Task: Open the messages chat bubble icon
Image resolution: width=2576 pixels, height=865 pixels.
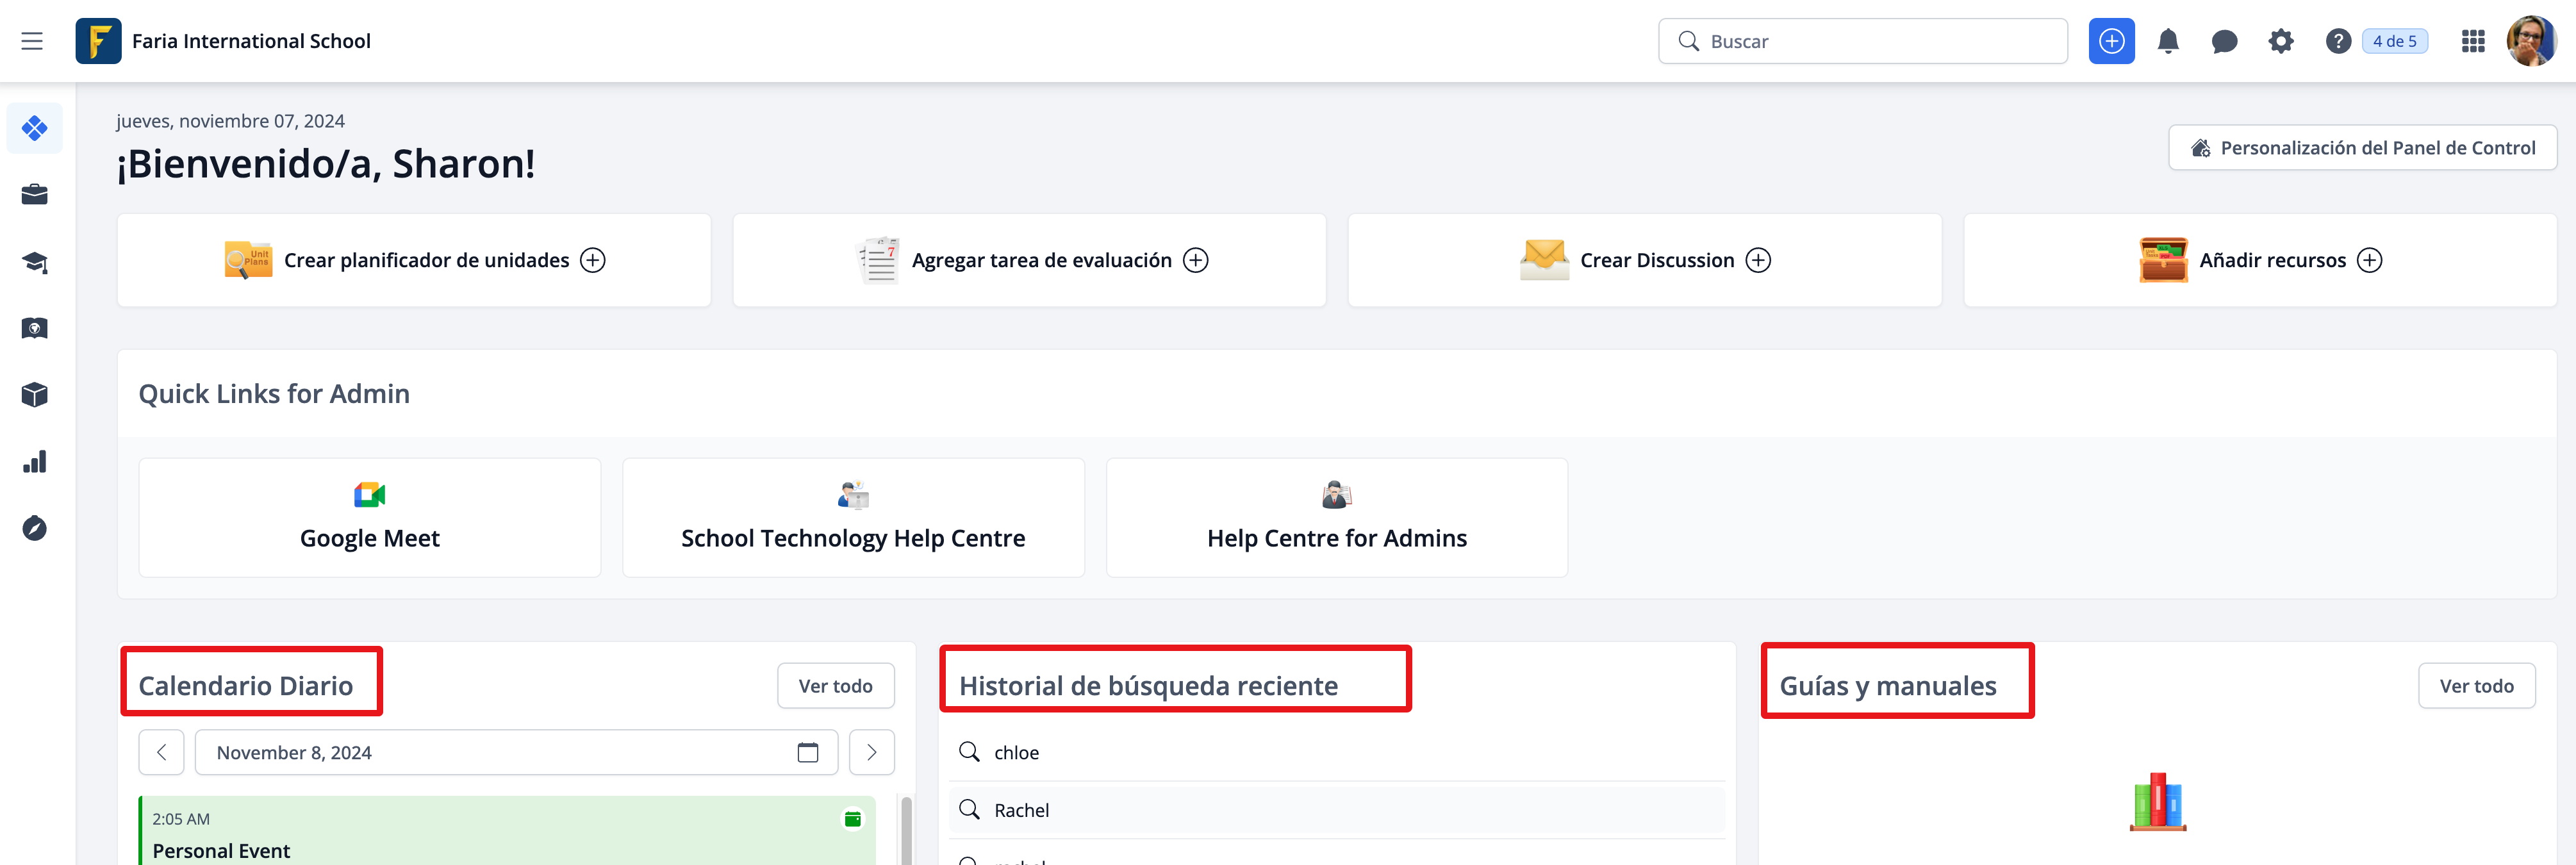Action: [2223, 41]
